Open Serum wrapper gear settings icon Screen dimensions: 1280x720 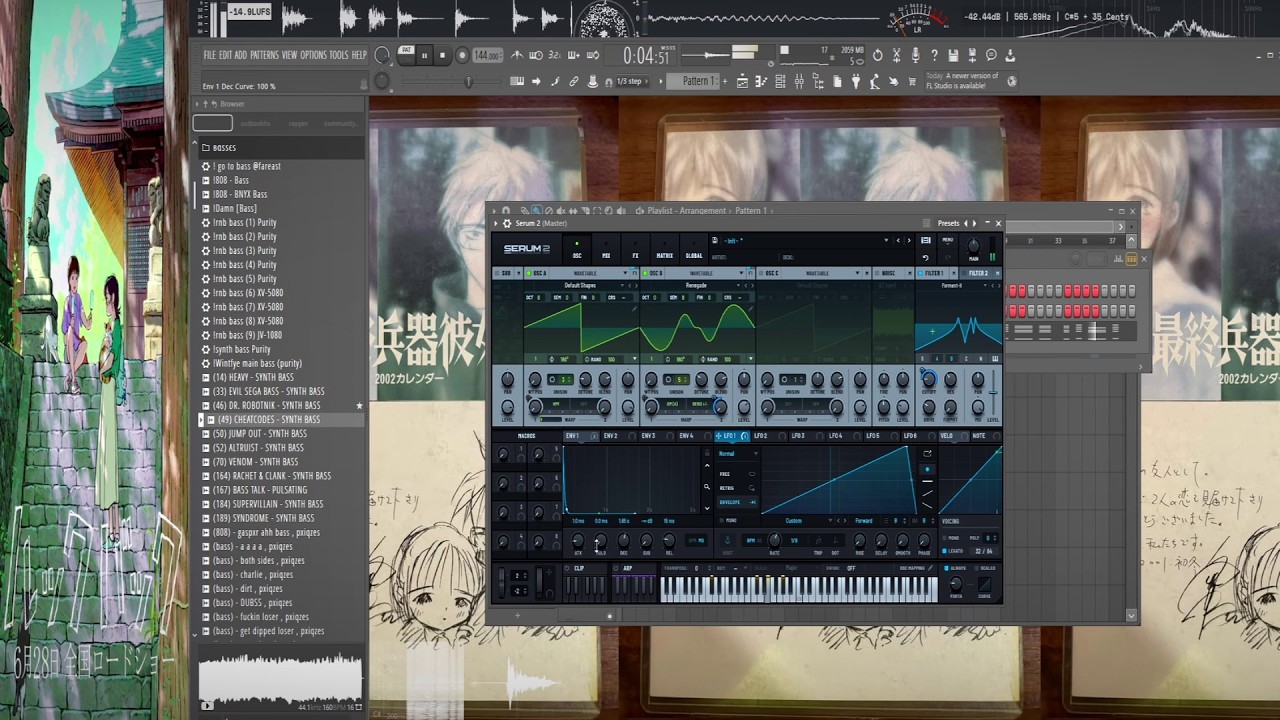[x=506, y=223]
